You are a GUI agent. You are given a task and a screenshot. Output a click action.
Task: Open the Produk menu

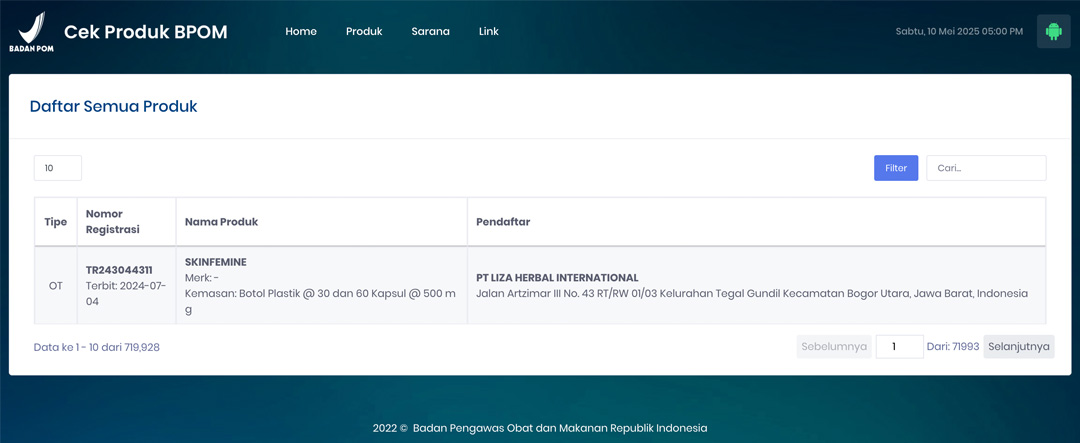[364, 32]
